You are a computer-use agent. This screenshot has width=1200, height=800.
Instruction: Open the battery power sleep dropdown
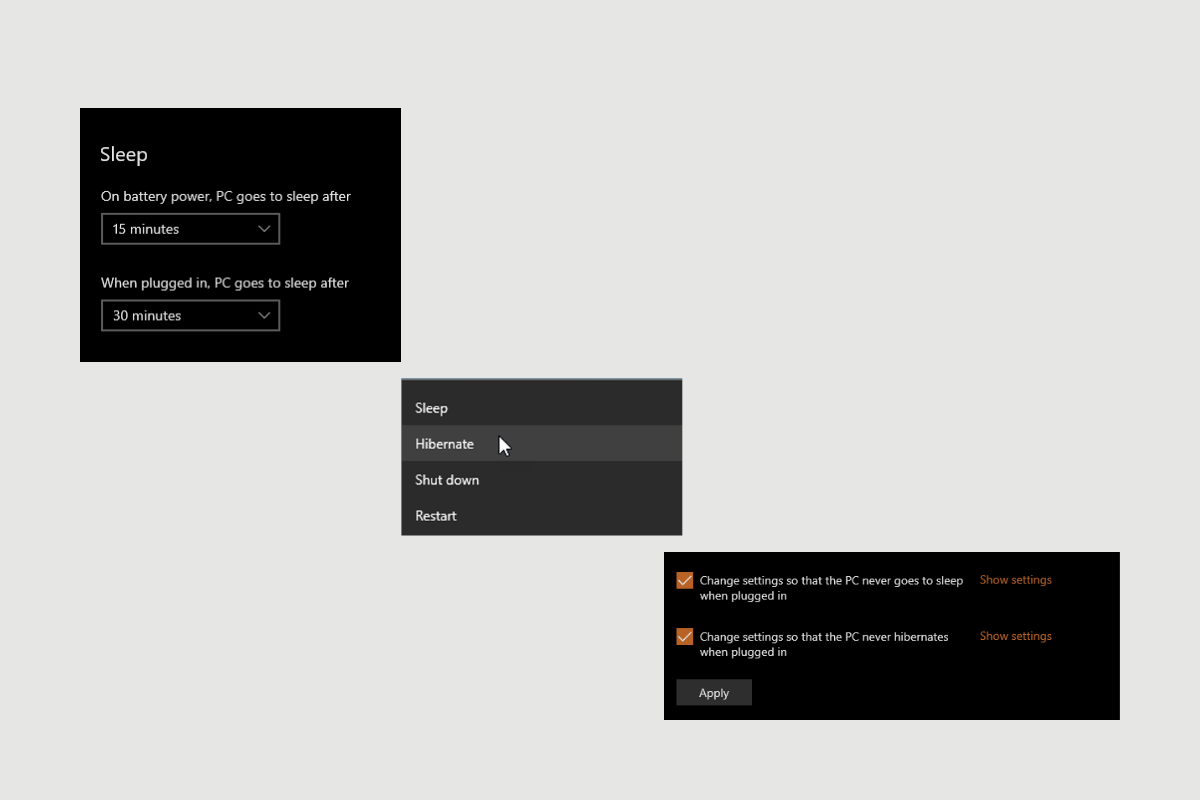click(x=190, y=229)
